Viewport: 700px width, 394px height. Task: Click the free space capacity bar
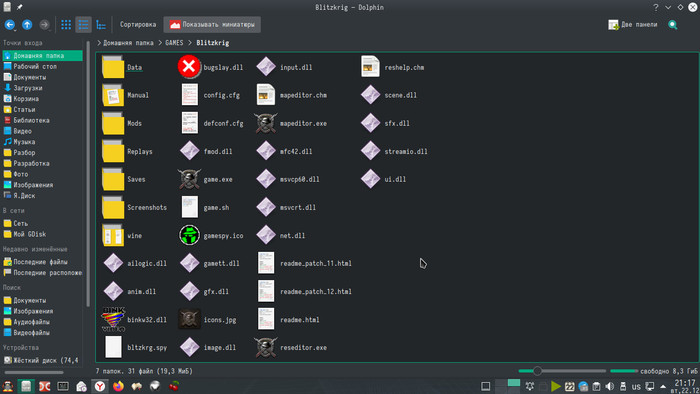624,371
